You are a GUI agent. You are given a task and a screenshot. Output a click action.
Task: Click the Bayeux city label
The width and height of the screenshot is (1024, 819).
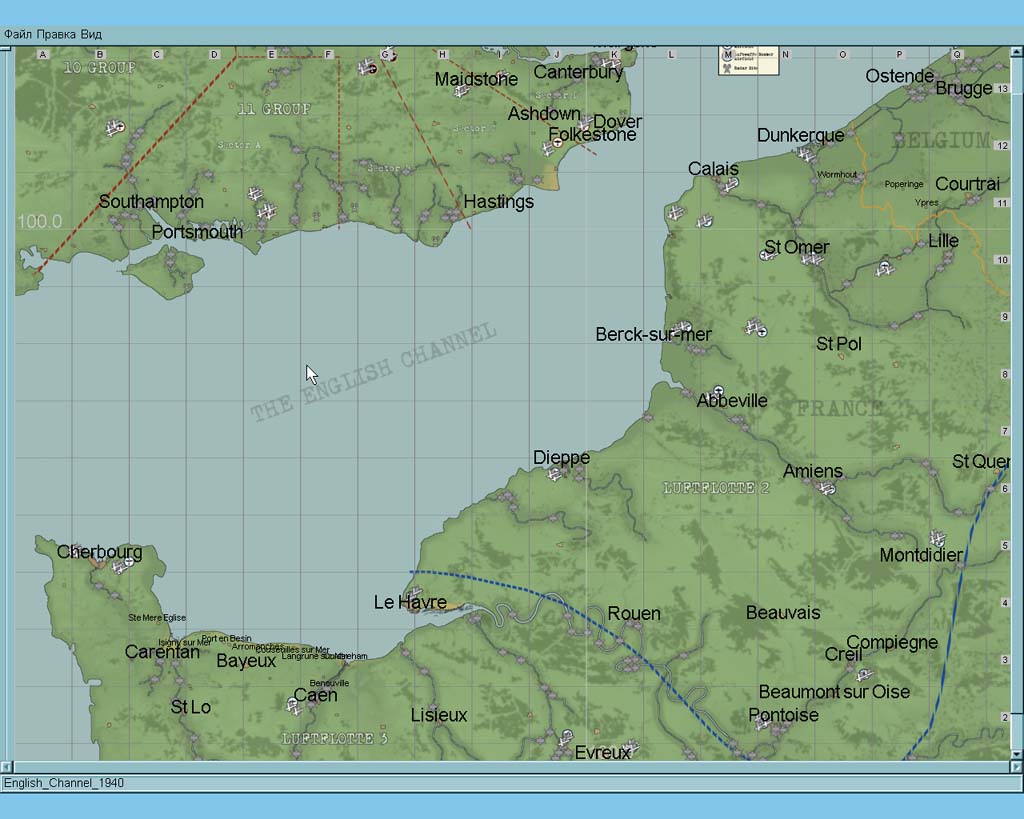point(246,661)
